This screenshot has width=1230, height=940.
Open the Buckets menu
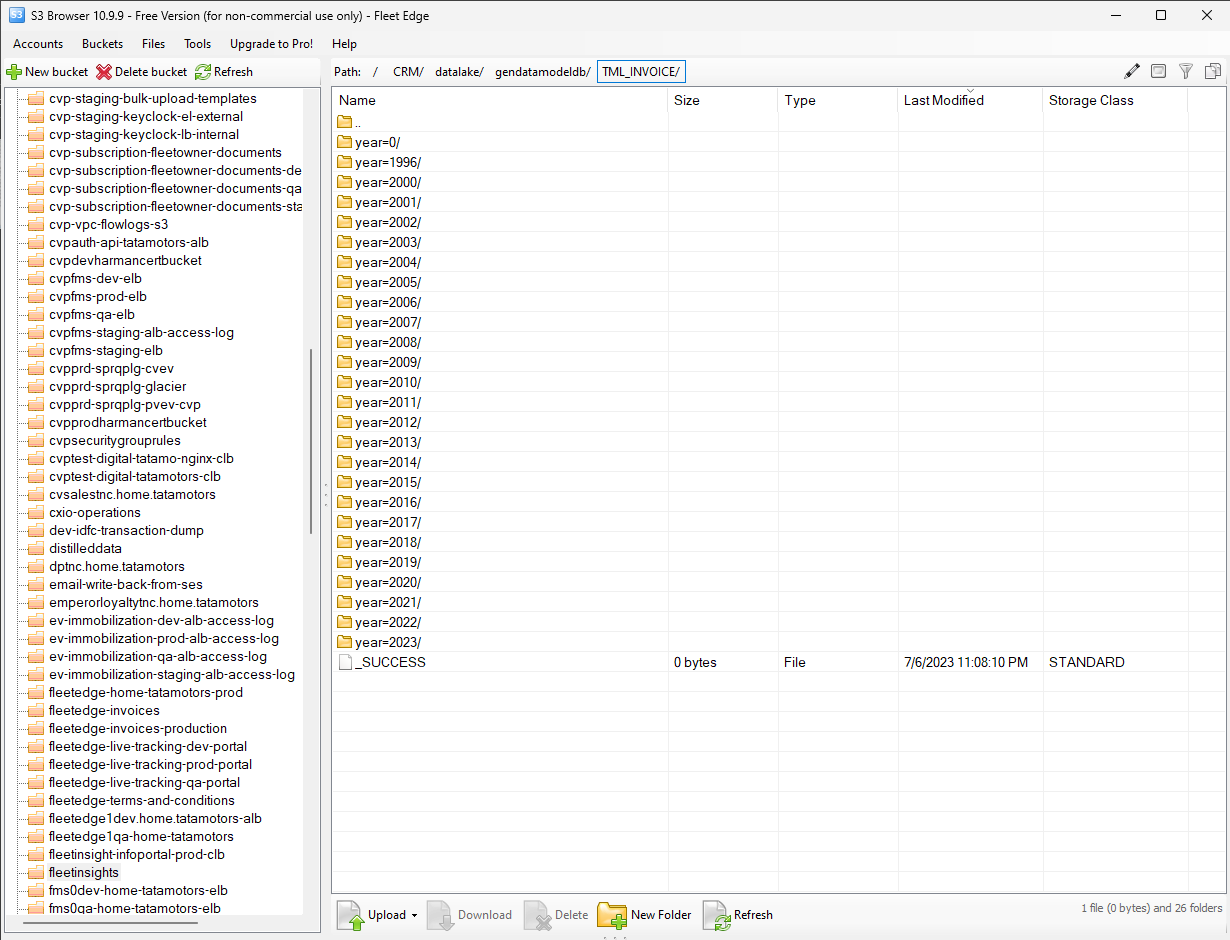102,44
